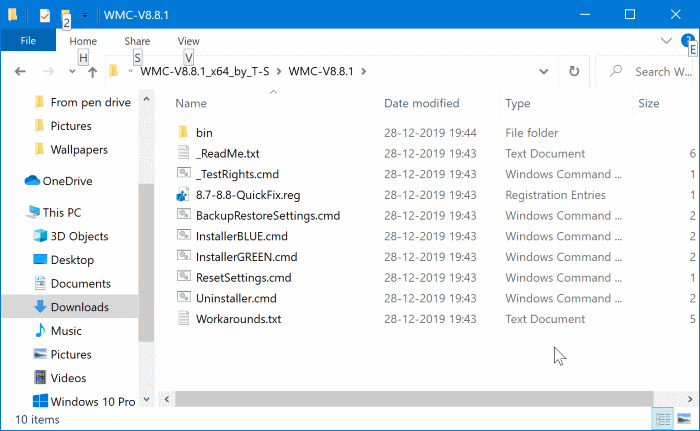Open the View ribbon tab
700x431 pixels.
tap(188, 41)
